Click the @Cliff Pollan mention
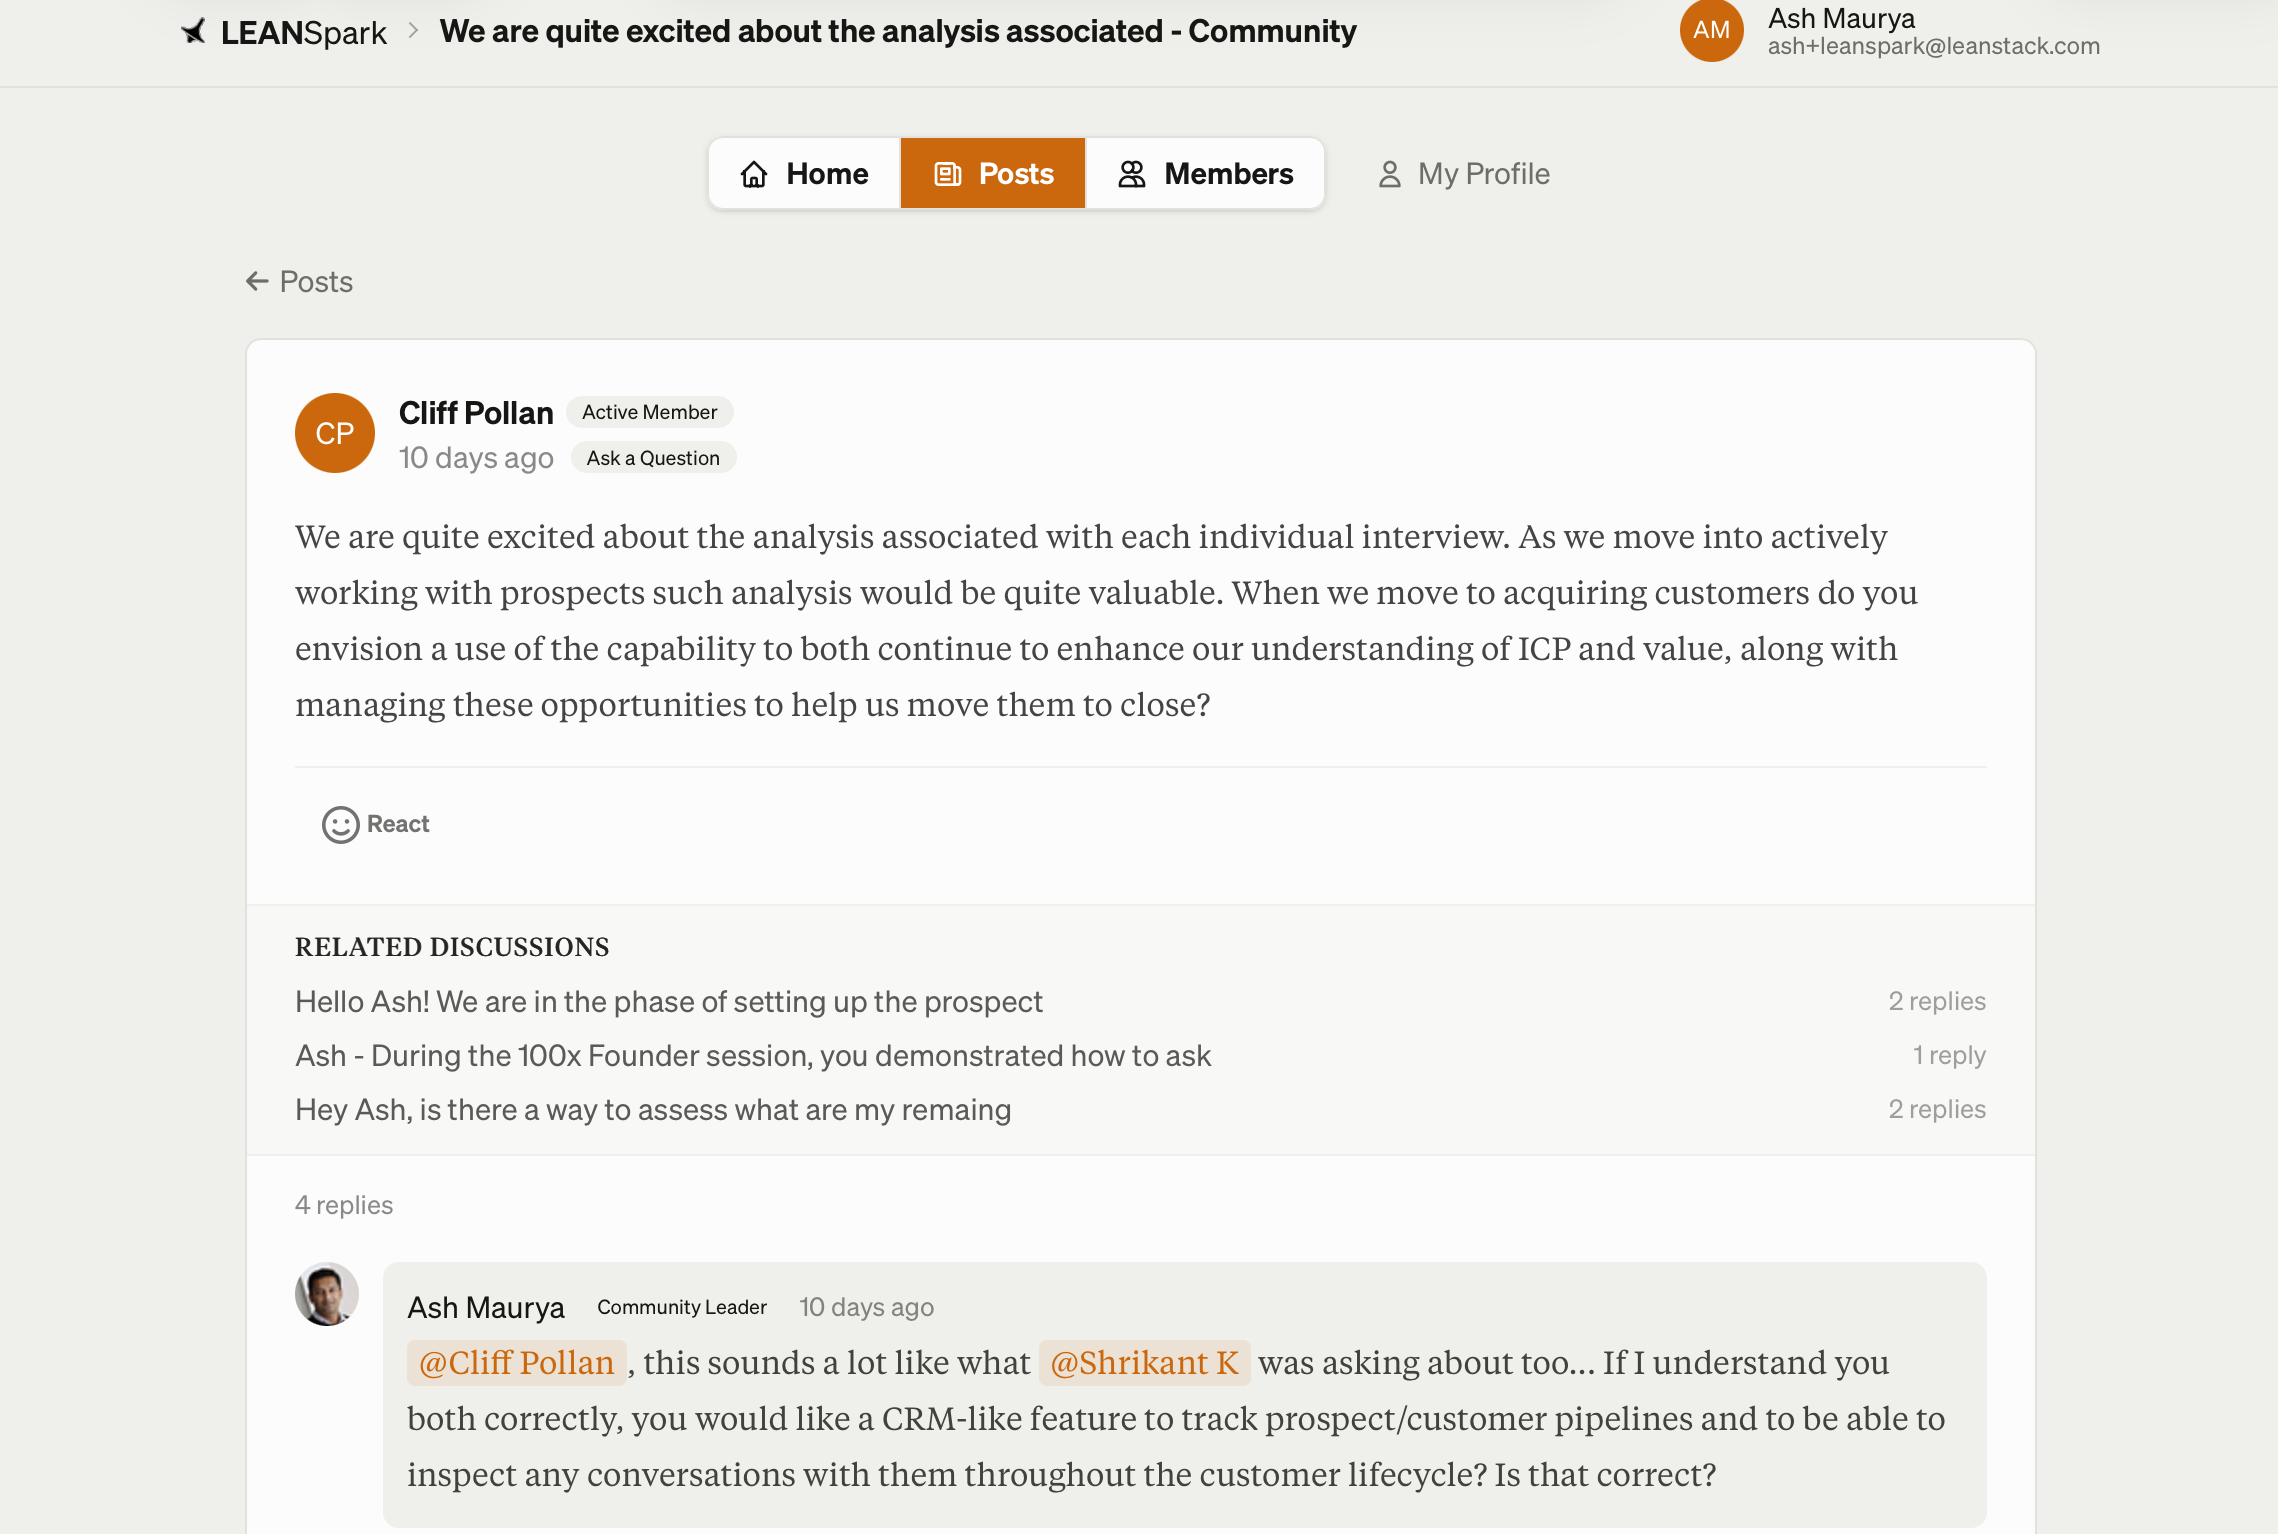Screen dimensions: 2278x1534 (516, 1363)
